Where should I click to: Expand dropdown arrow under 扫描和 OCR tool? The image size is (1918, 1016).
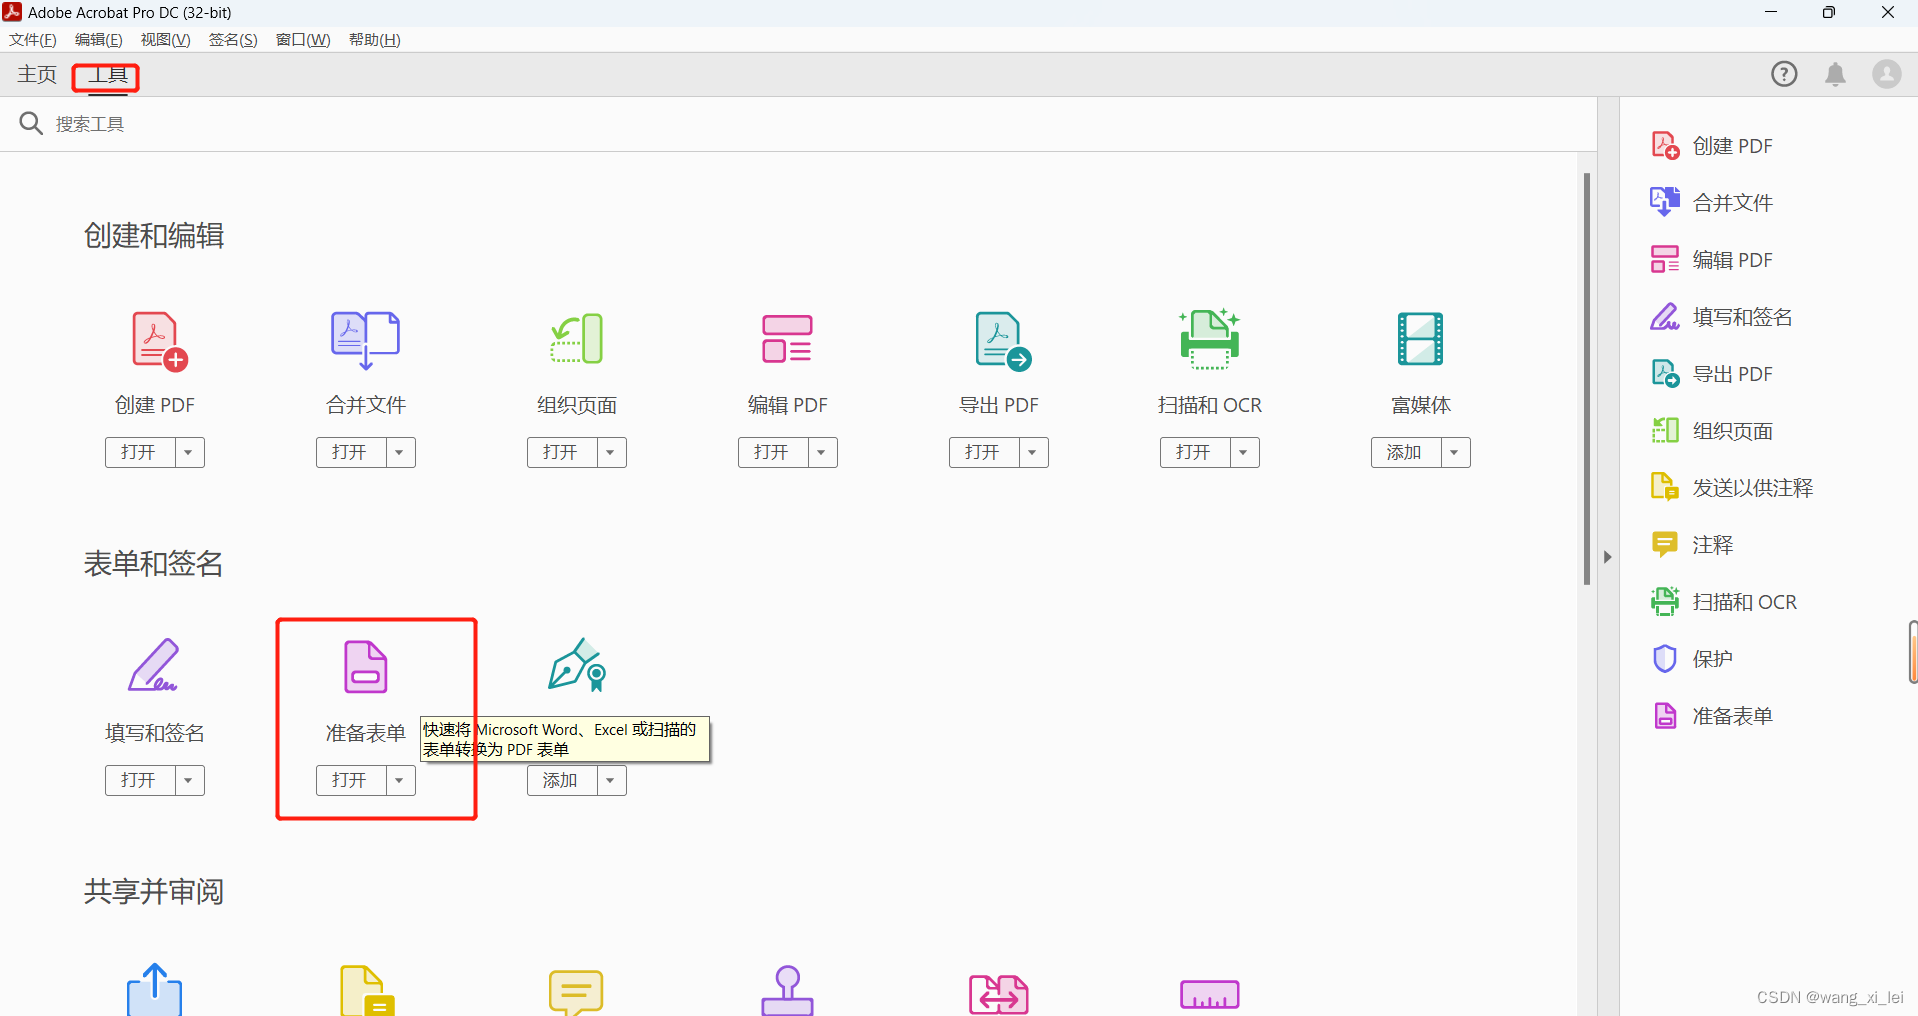(x=1244, y=452)
